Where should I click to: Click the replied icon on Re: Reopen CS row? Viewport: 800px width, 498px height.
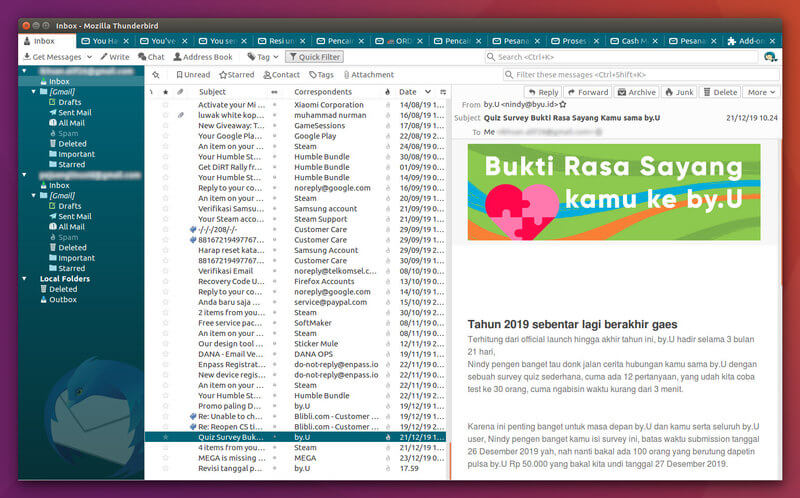pyautogui.click(x=193, y=427)
